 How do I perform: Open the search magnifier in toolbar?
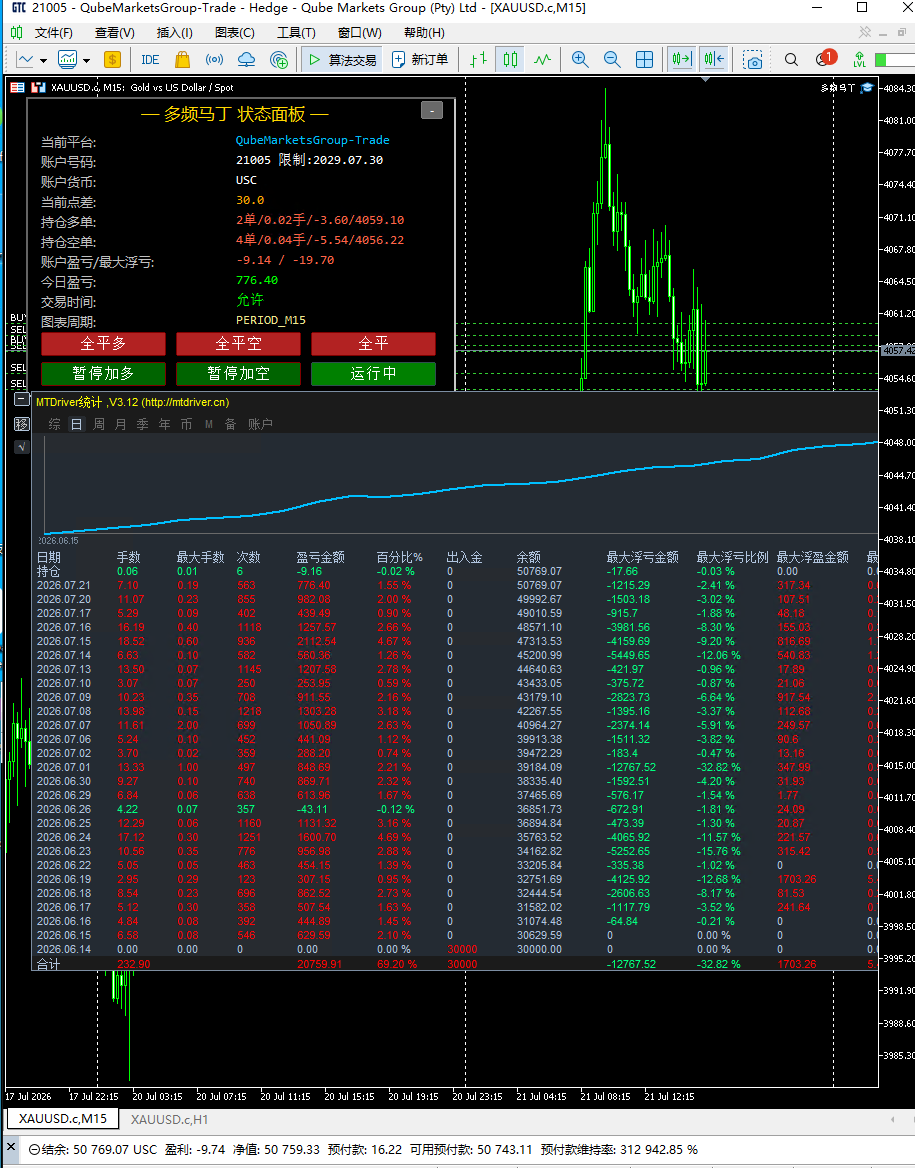[791, 60]
